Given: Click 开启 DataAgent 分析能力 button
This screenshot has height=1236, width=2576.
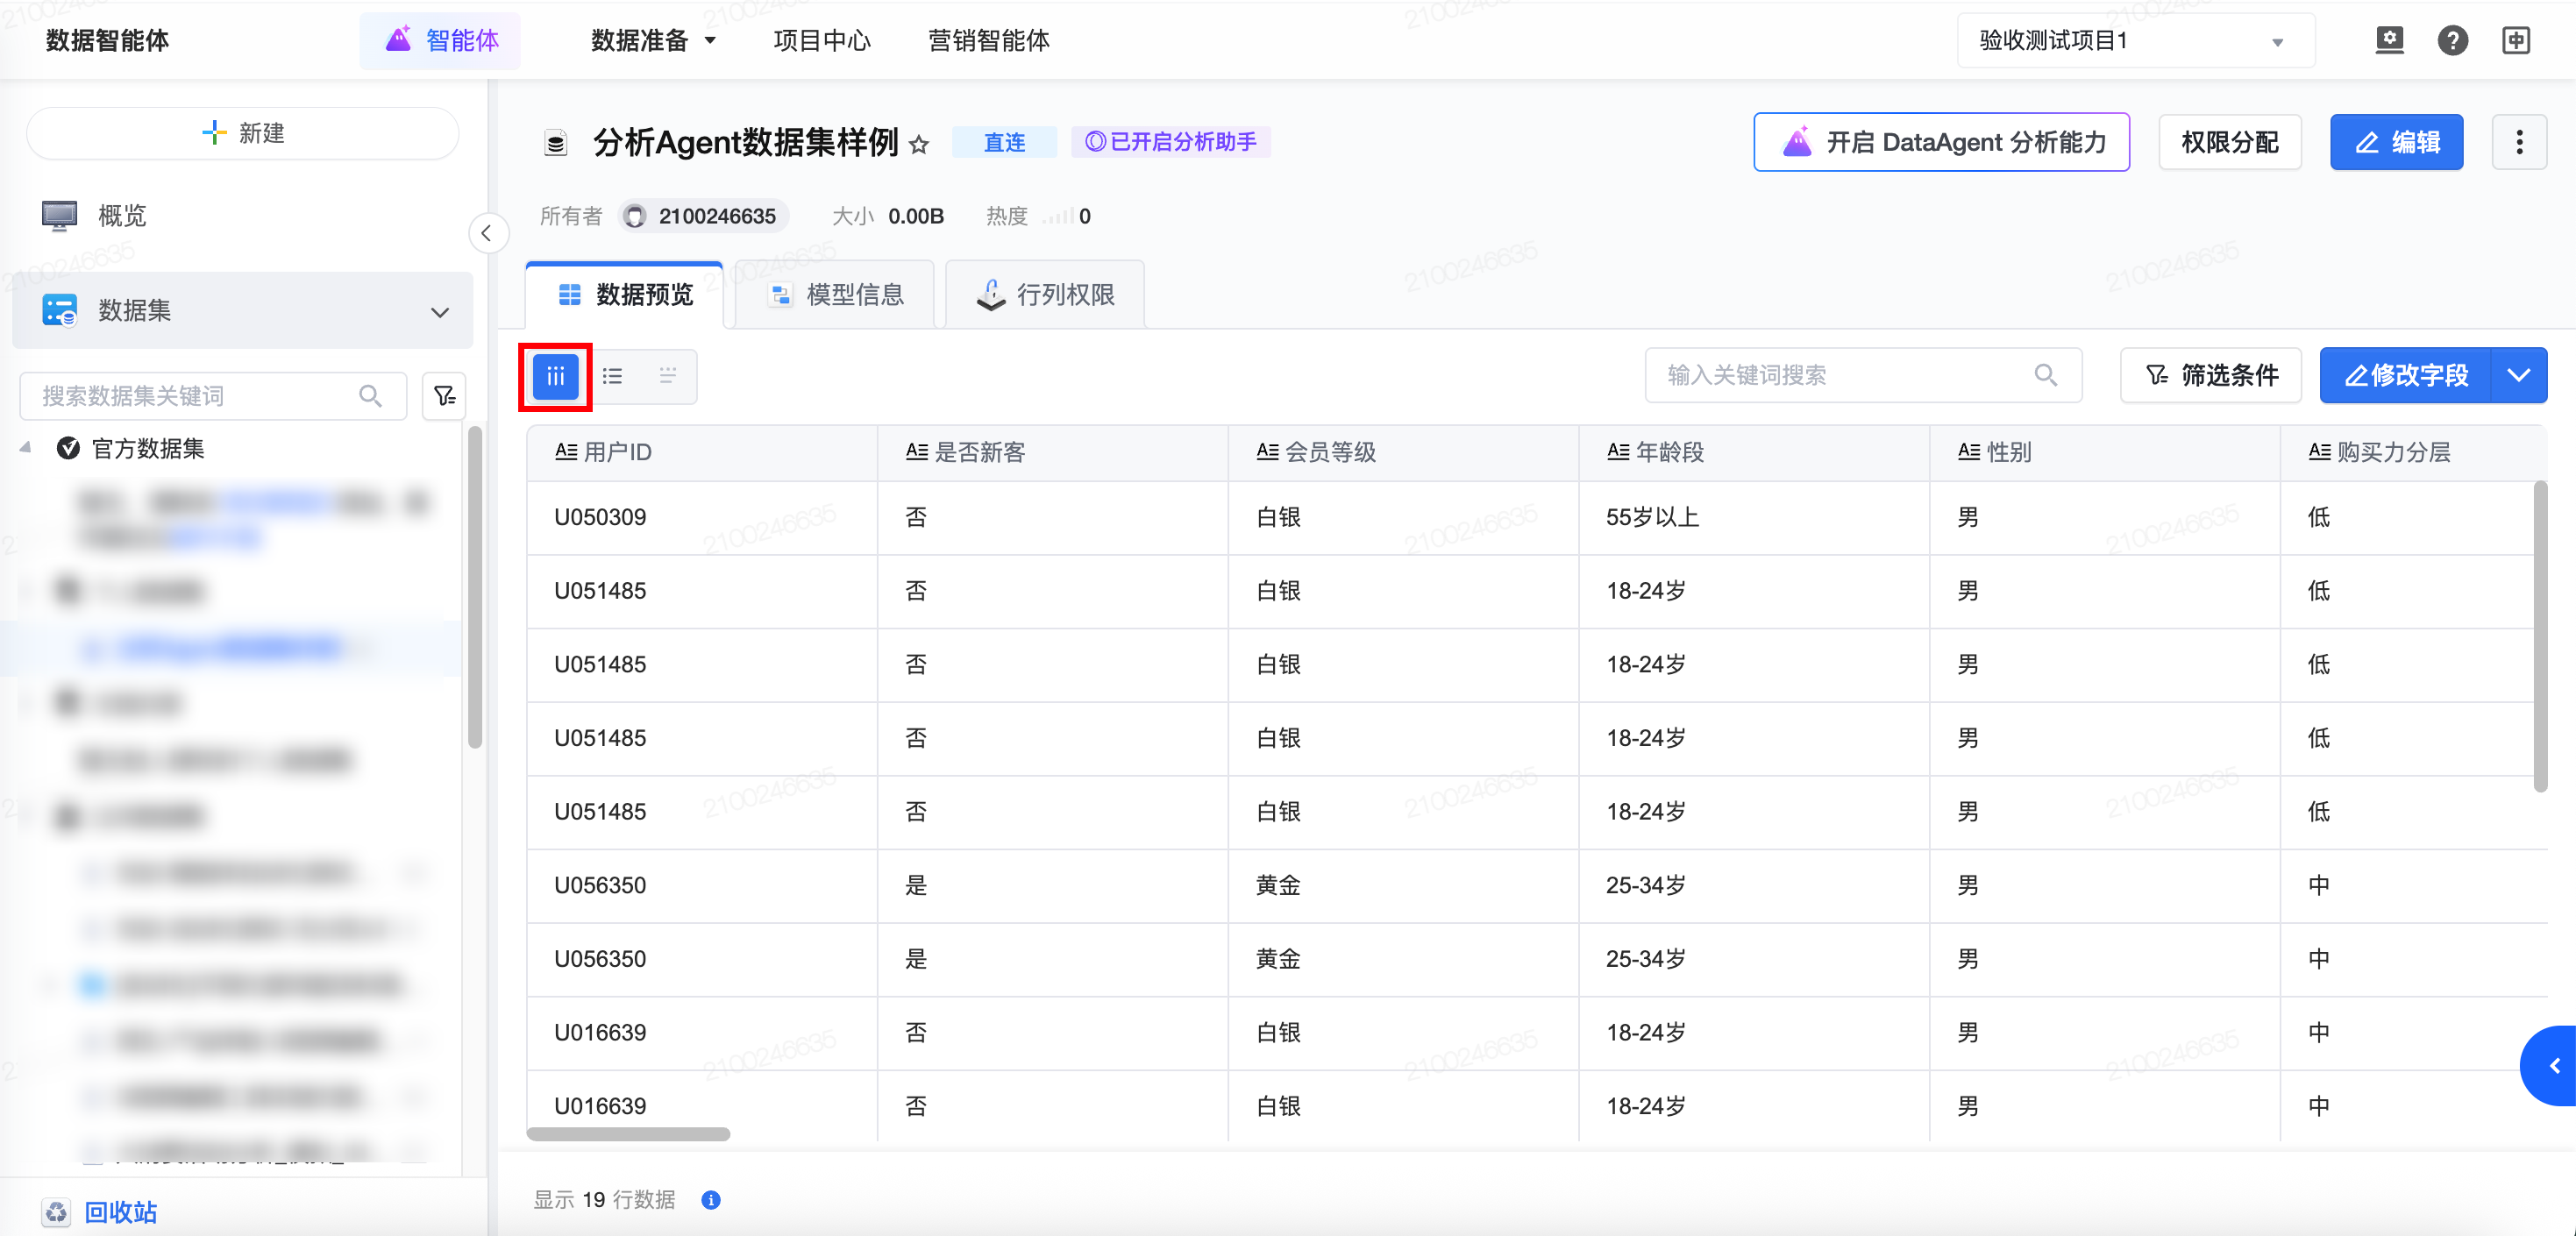Looking at the screenshot, I should (1941, 142).
